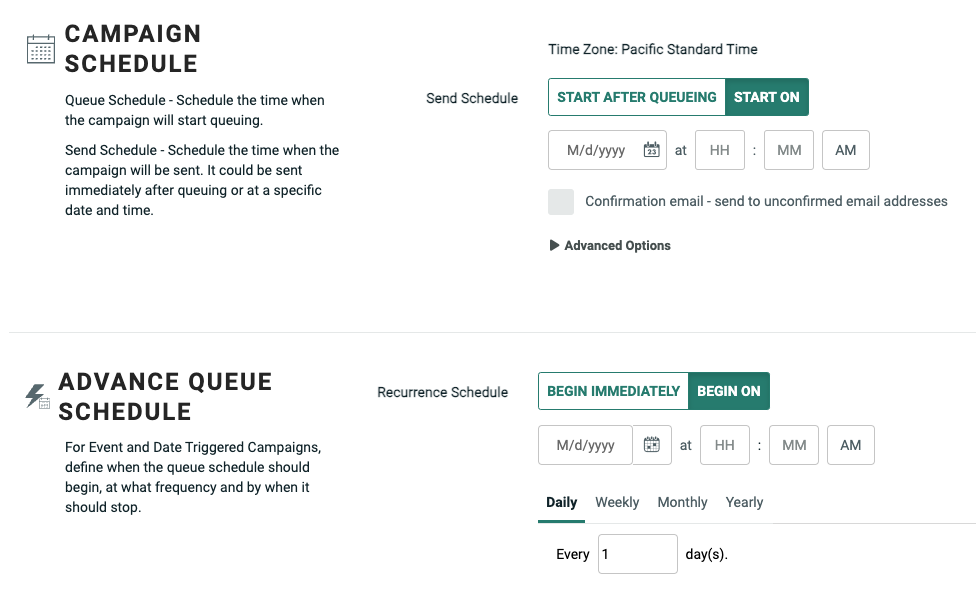Choose Begin Immediately recurrence option
The width and height of the screenshot is (976, 597).
pos(613,391)
